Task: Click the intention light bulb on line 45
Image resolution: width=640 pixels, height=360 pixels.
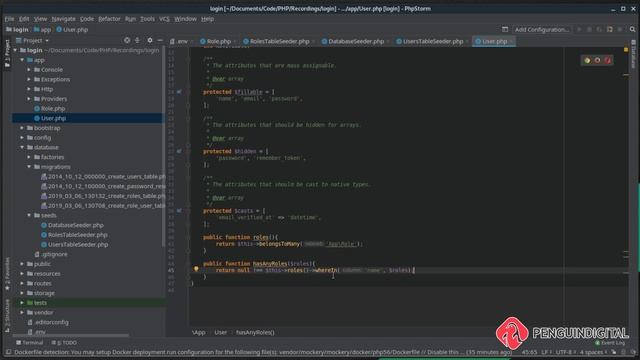Action: point(196,269)
